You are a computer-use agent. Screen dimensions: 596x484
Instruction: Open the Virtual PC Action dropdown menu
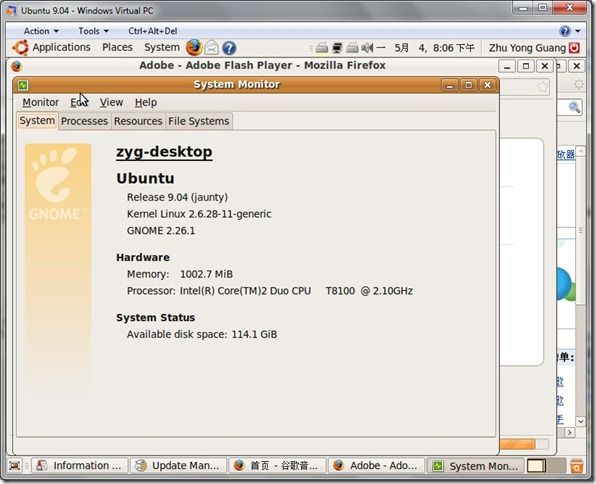coord(41,31)
